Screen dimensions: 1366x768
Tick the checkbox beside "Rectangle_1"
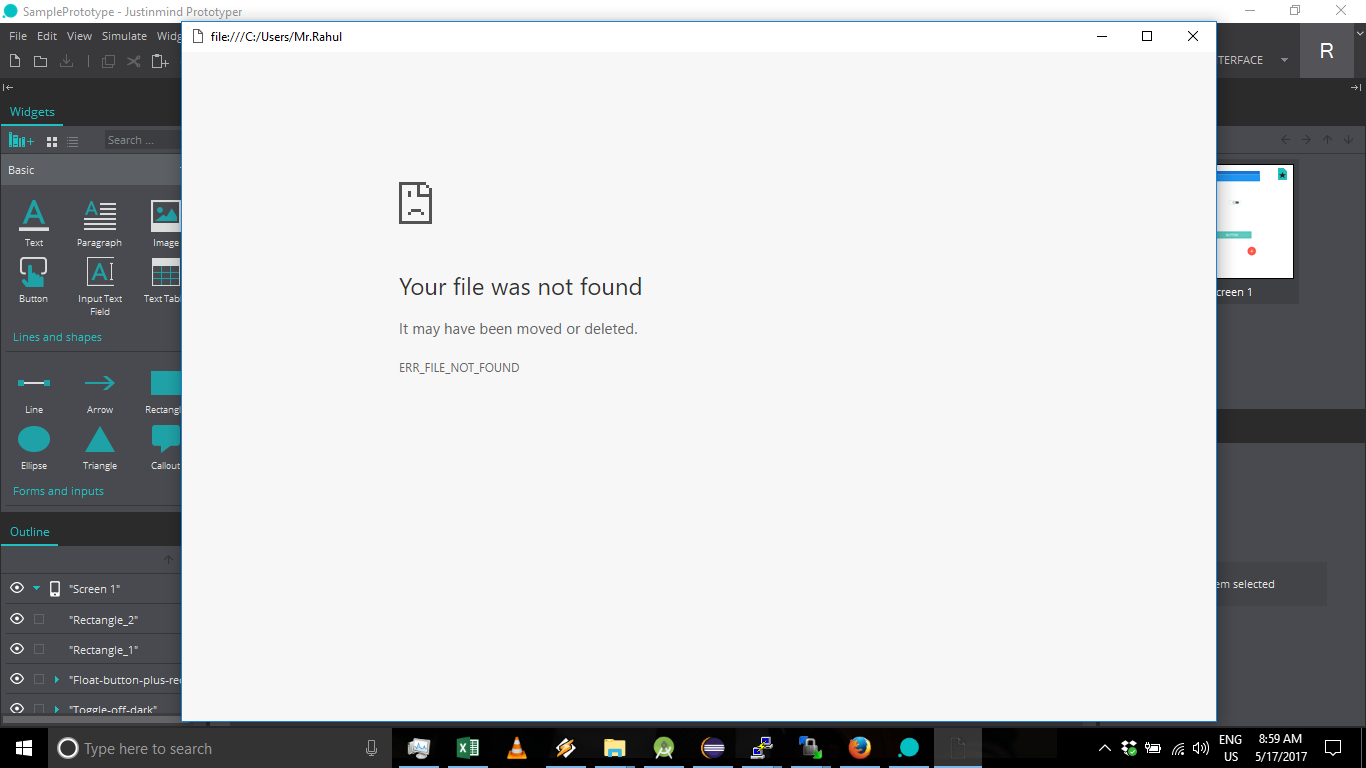click(39, 650)
